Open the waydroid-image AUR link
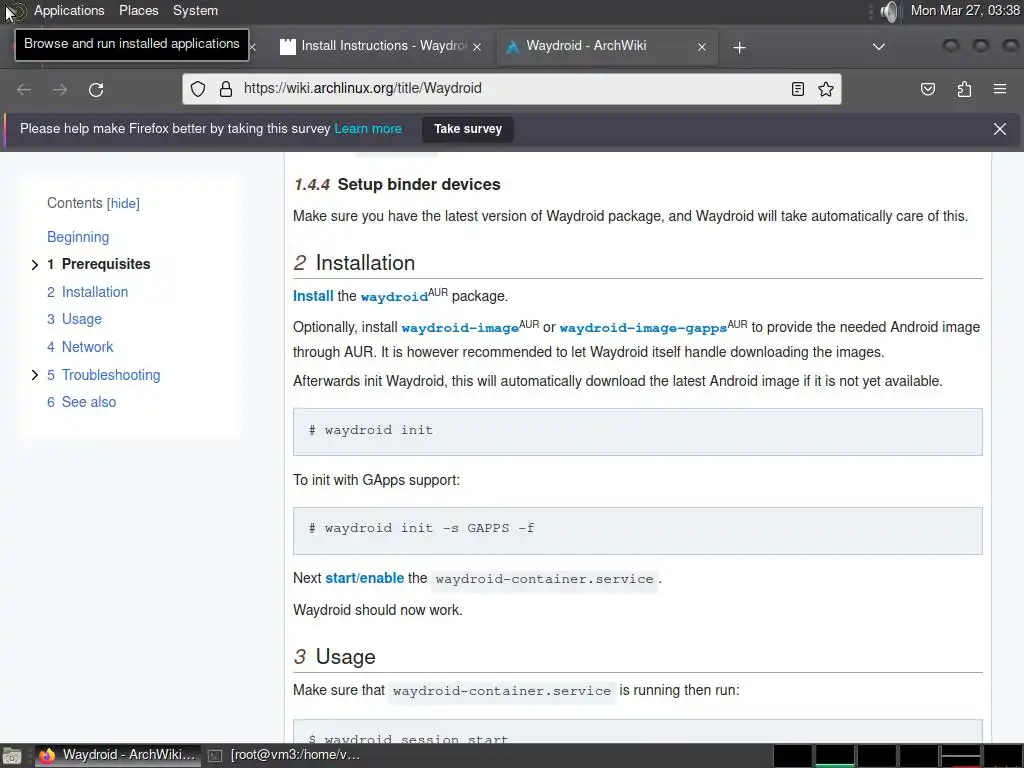The image size is (1024, 768). pos(460,327)
